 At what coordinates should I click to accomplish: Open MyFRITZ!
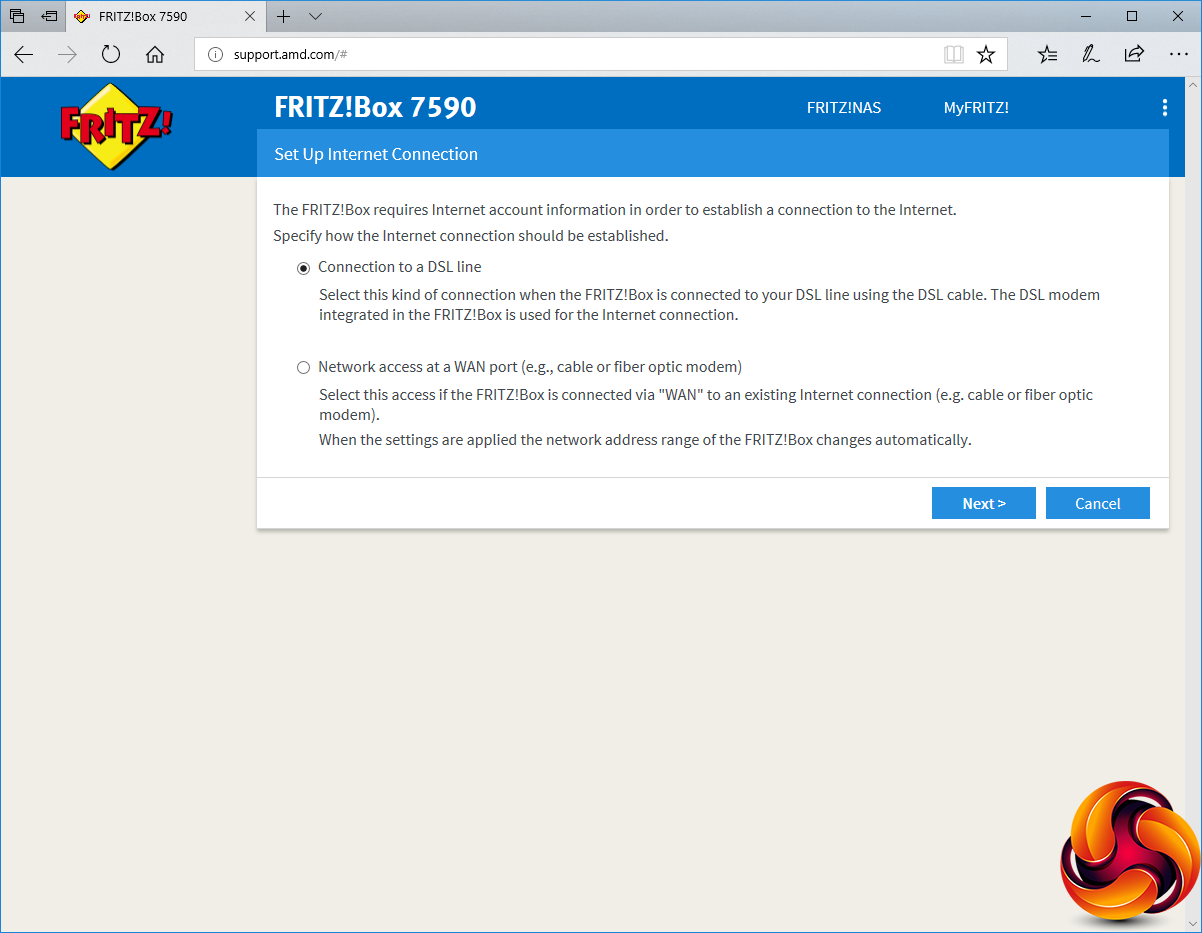(976, 108)
